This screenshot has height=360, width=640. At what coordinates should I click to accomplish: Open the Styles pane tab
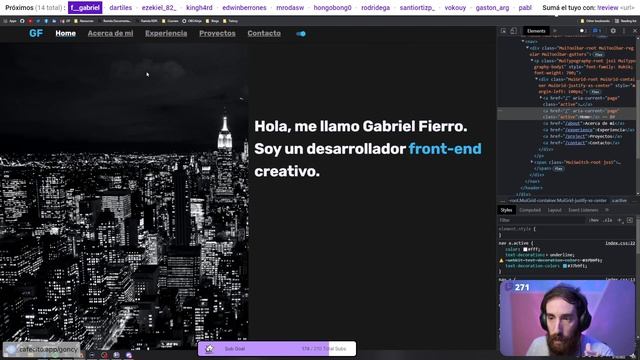pyautogui.click(x=507, y=210)
